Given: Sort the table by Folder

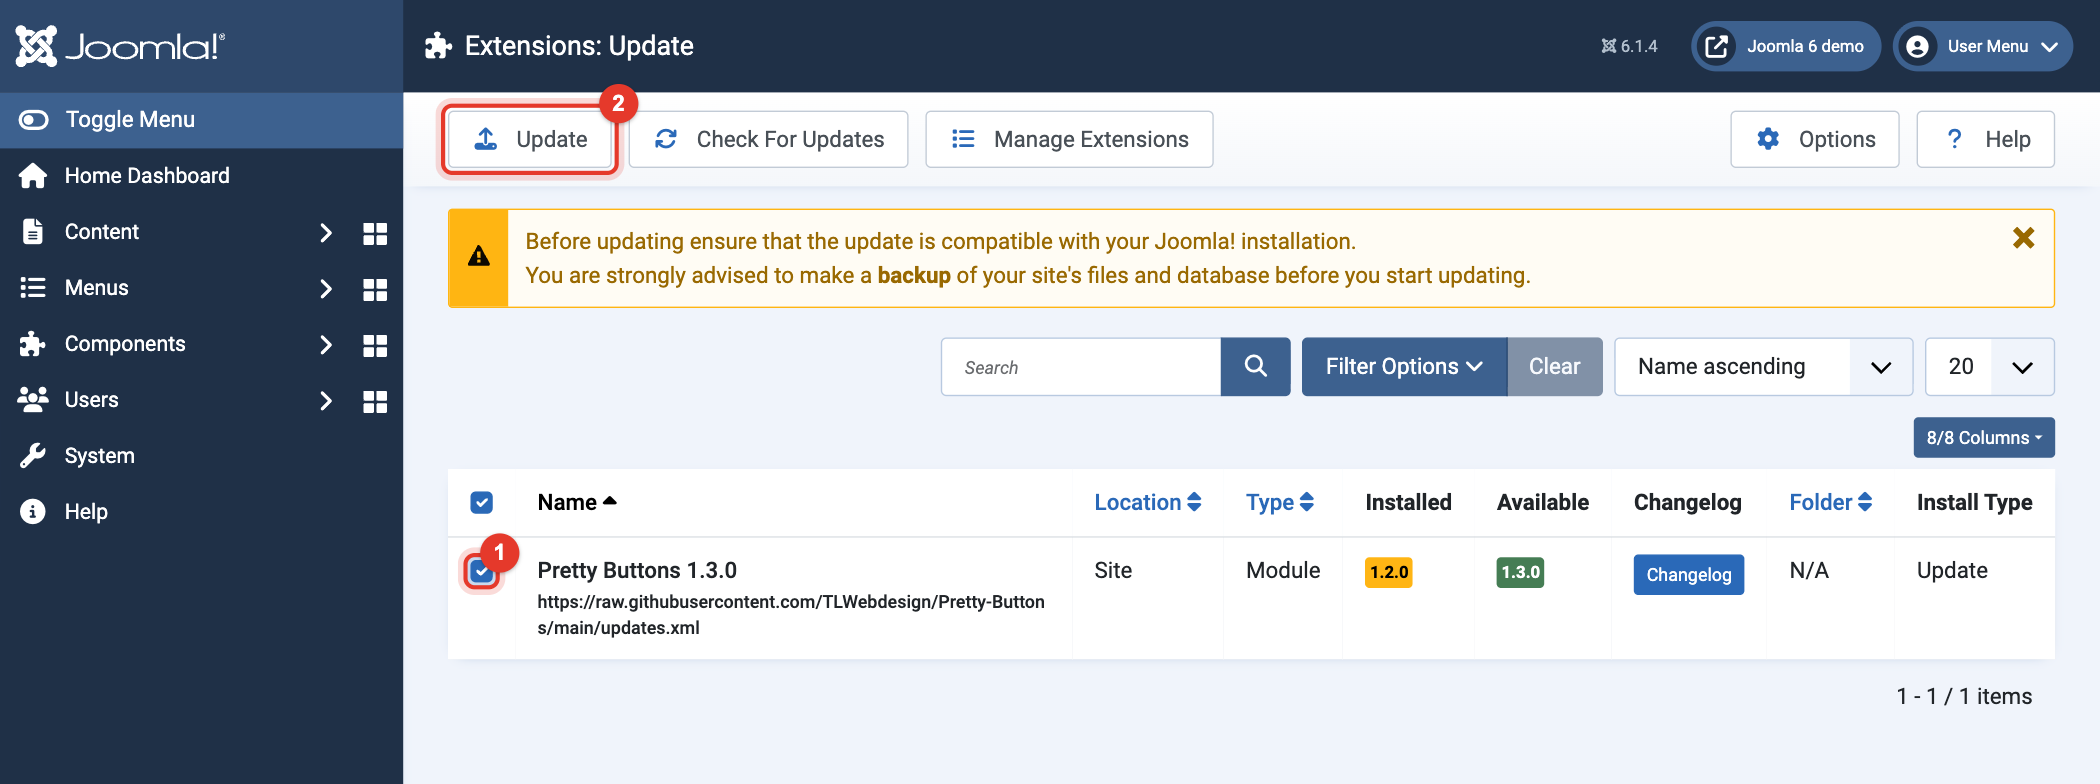Looking at the screenshot, I should tap(1831, 503).
